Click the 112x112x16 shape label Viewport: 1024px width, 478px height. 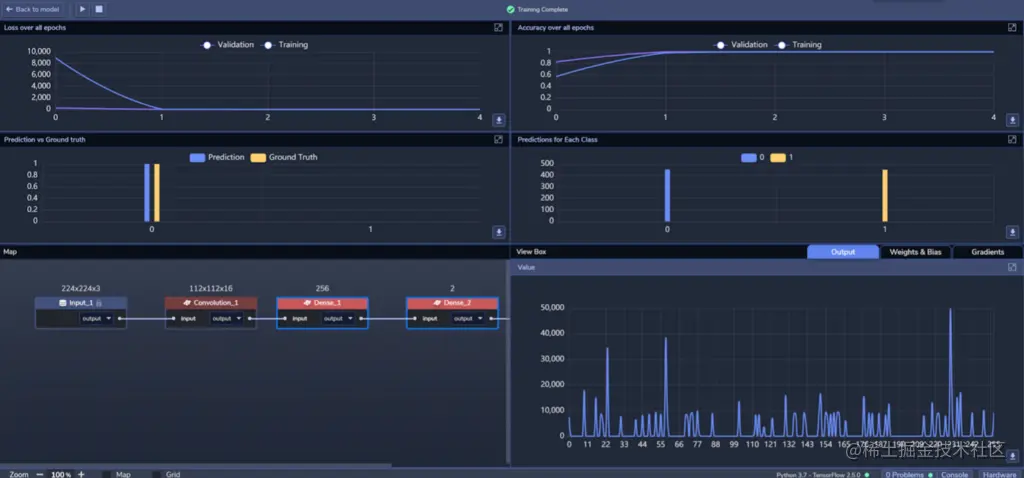coord(211,288)
